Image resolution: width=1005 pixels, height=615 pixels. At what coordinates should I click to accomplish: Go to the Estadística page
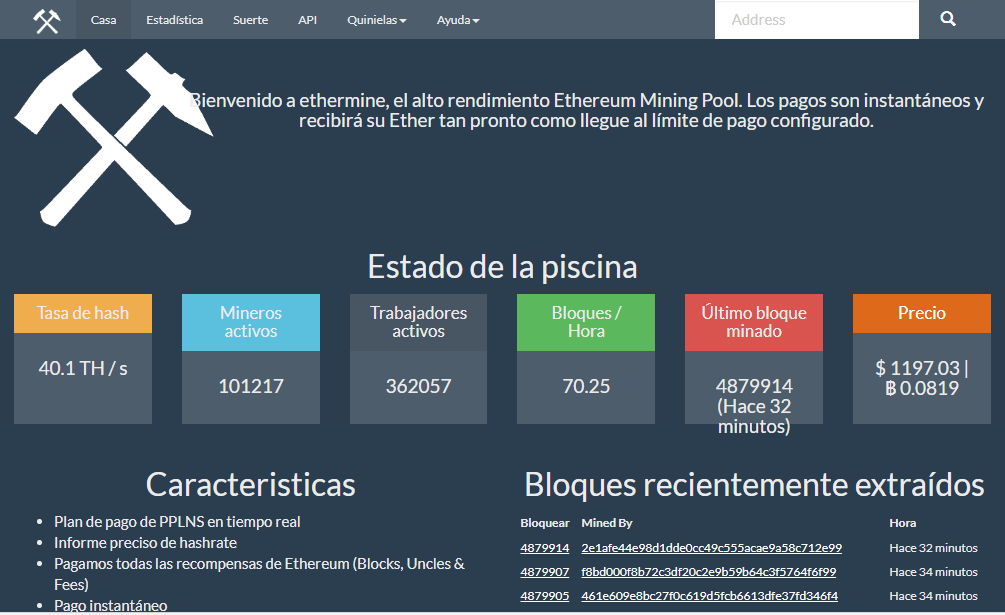174,20
